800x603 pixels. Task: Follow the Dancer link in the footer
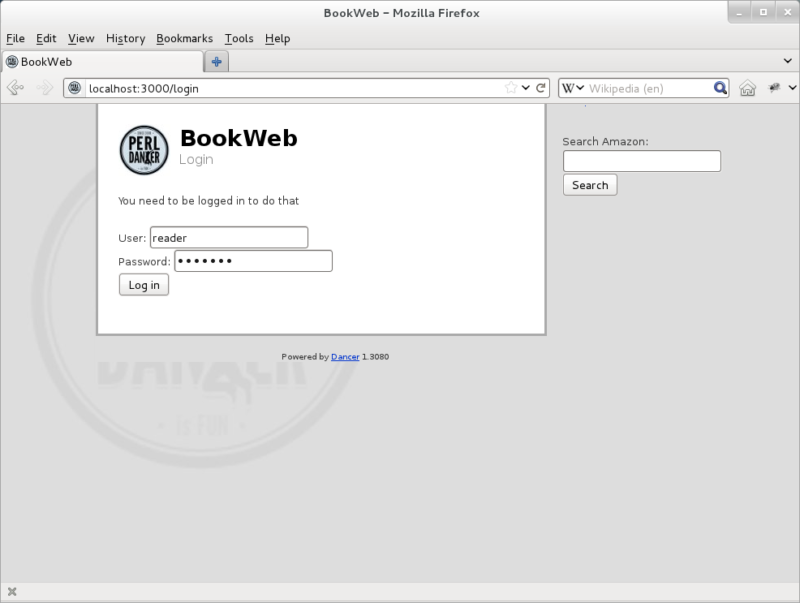point(345,356)
